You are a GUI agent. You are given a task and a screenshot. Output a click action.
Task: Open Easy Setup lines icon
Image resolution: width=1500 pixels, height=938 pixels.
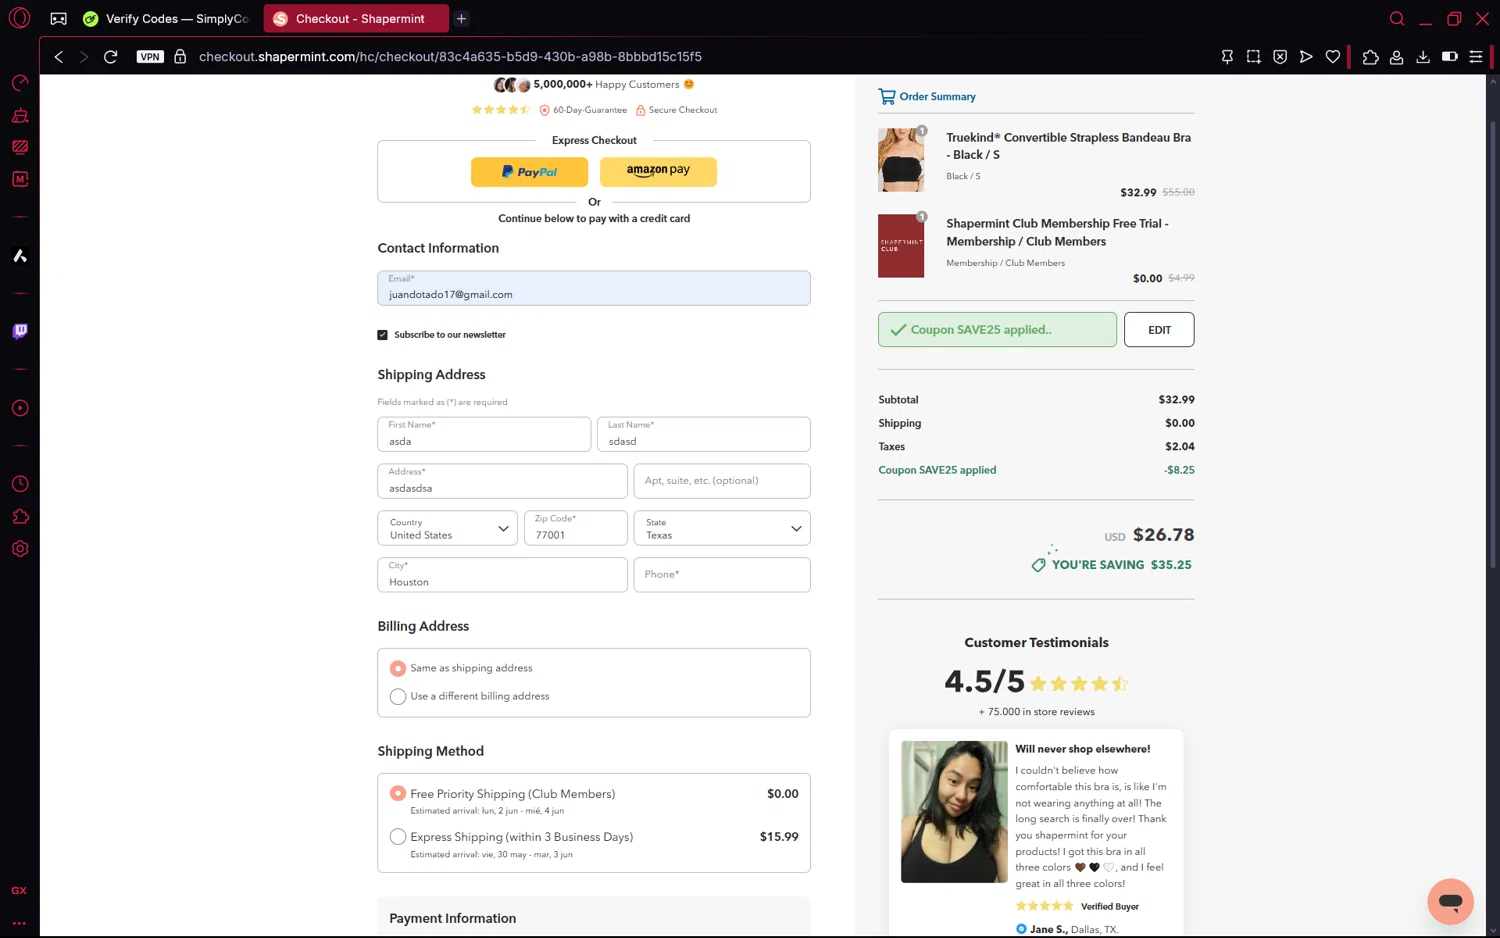(x=1475, y=57)
